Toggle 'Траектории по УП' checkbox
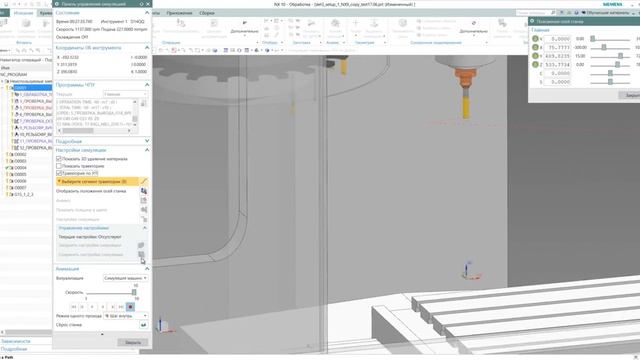640x360 pixels. 59,173
